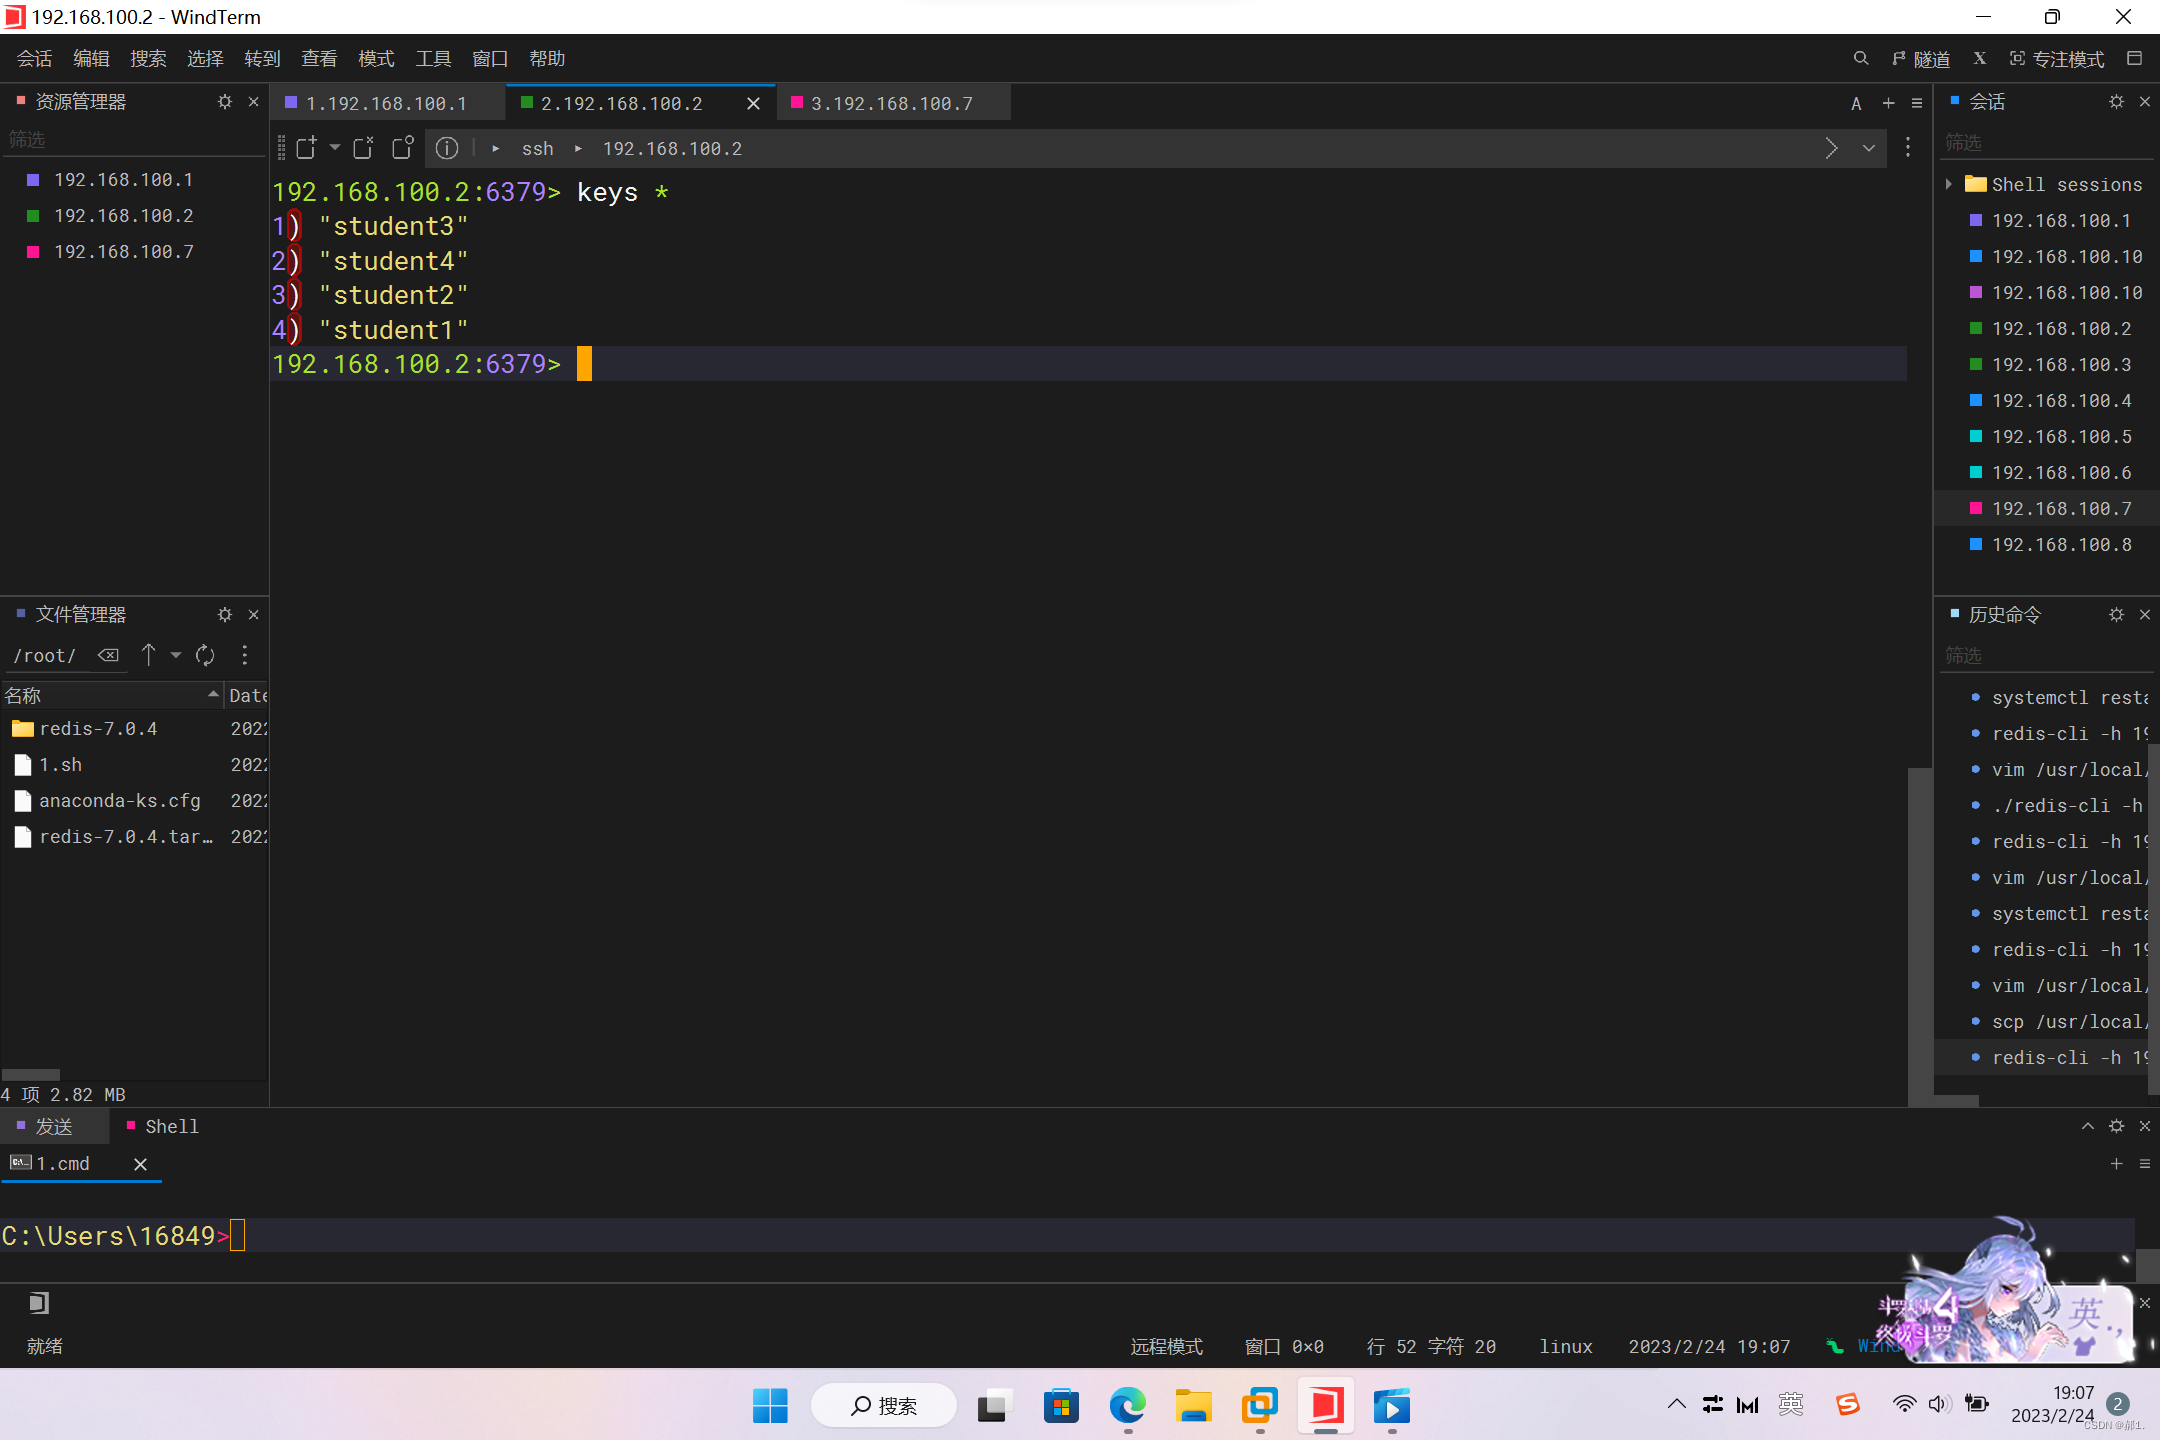Toggle the layout pane button top right
The width and height of the screenshot is (2160, 1440).
2134,59
